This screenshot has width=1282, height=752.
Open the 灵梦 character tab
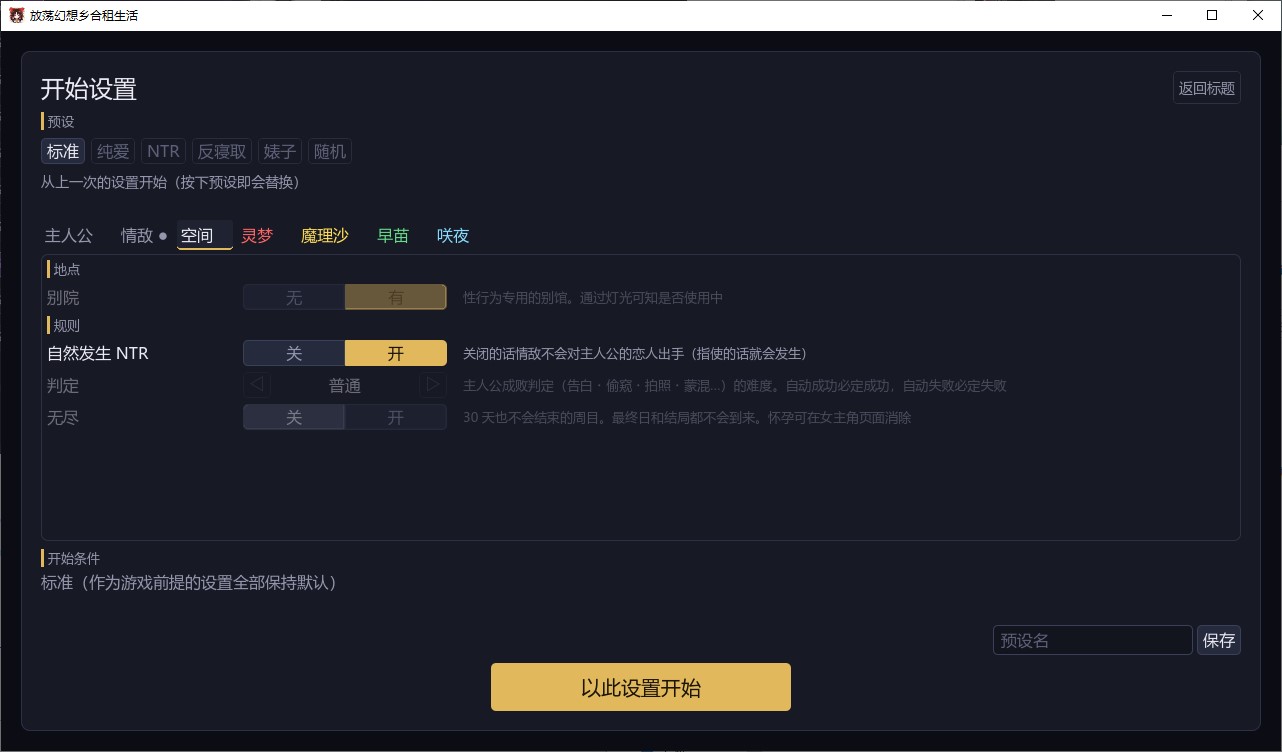tap(257, 236)
